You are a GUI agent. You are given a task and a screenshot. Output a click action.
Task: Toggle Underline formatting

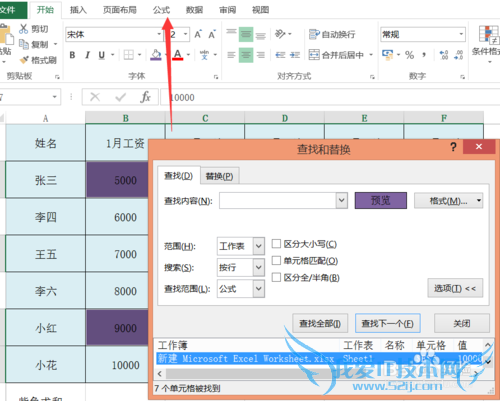click(102, 55)
